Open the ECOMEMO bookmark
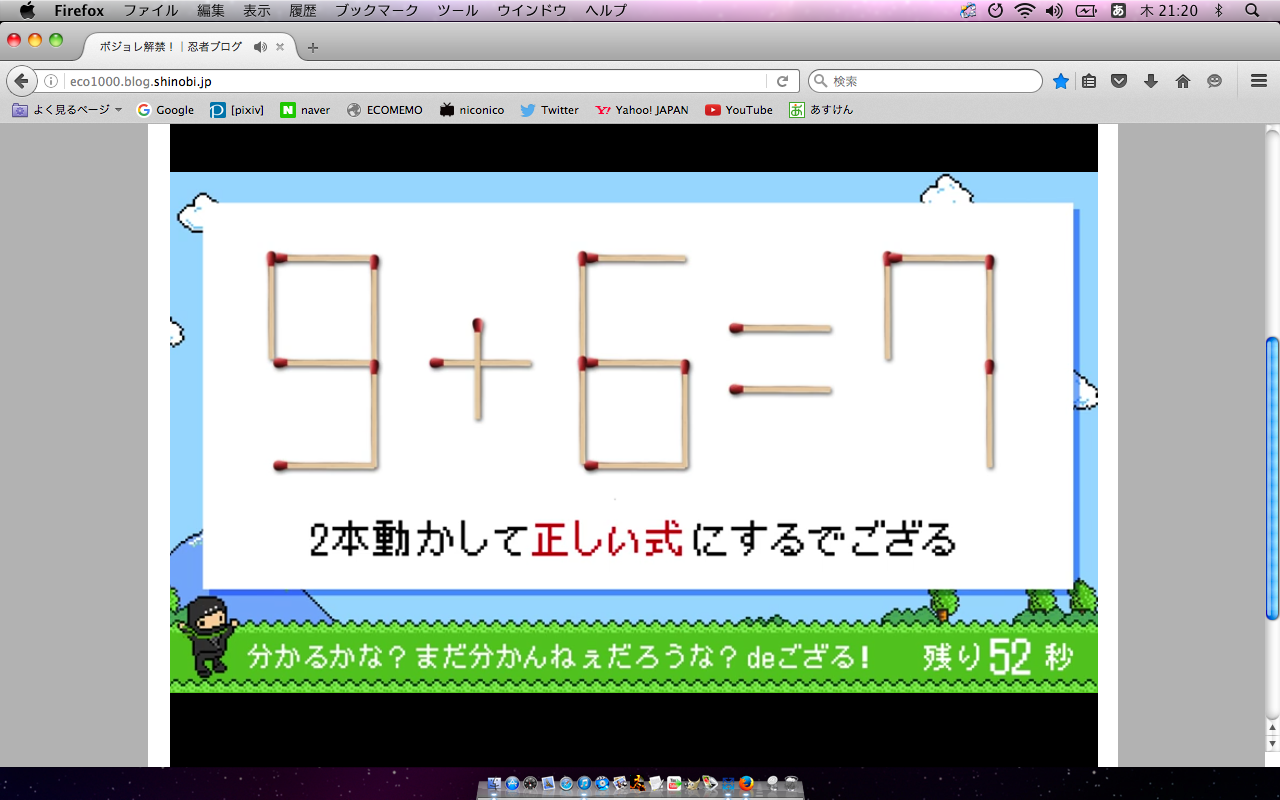Image resolution: width=1280 pixels, height=800 pixels. tap(385, 110)
